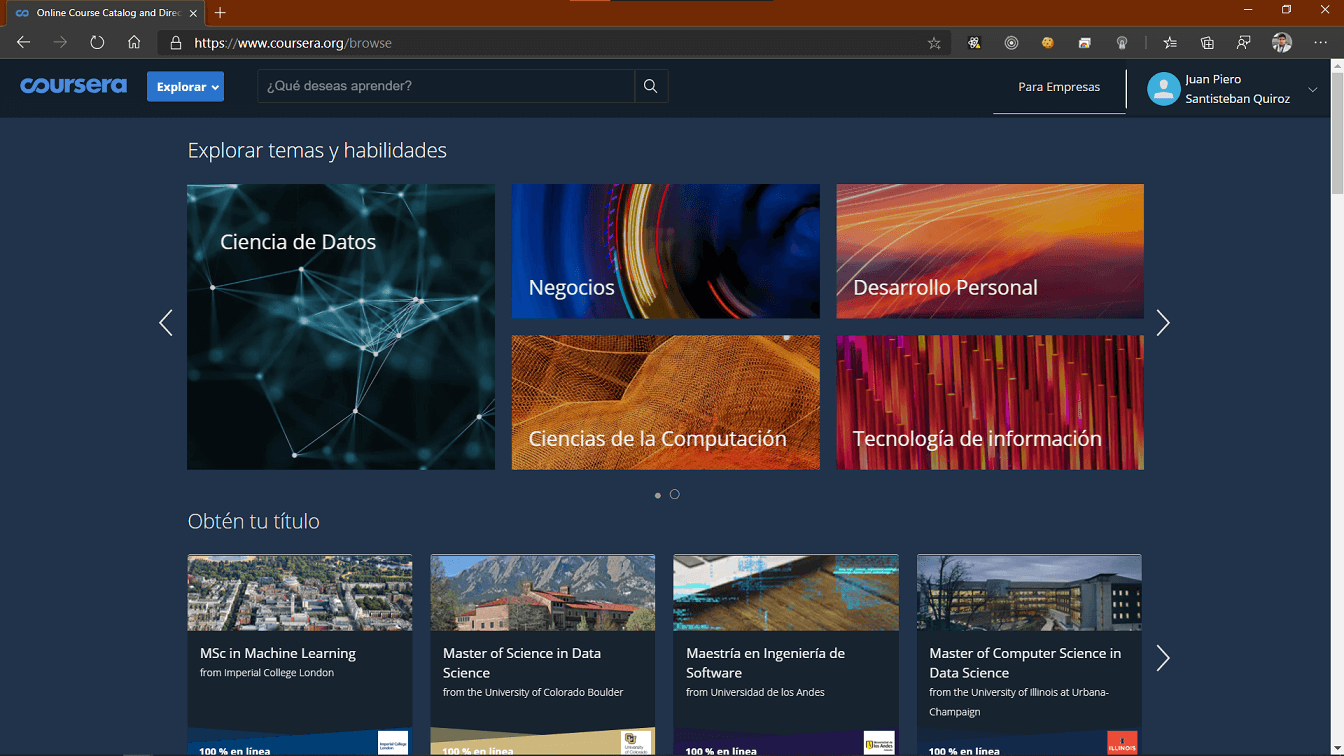Image resolution: width=1344 pixels, height=756 pixels.
Task: Add this page to favorites star
Action: click(x=934, y=43)
